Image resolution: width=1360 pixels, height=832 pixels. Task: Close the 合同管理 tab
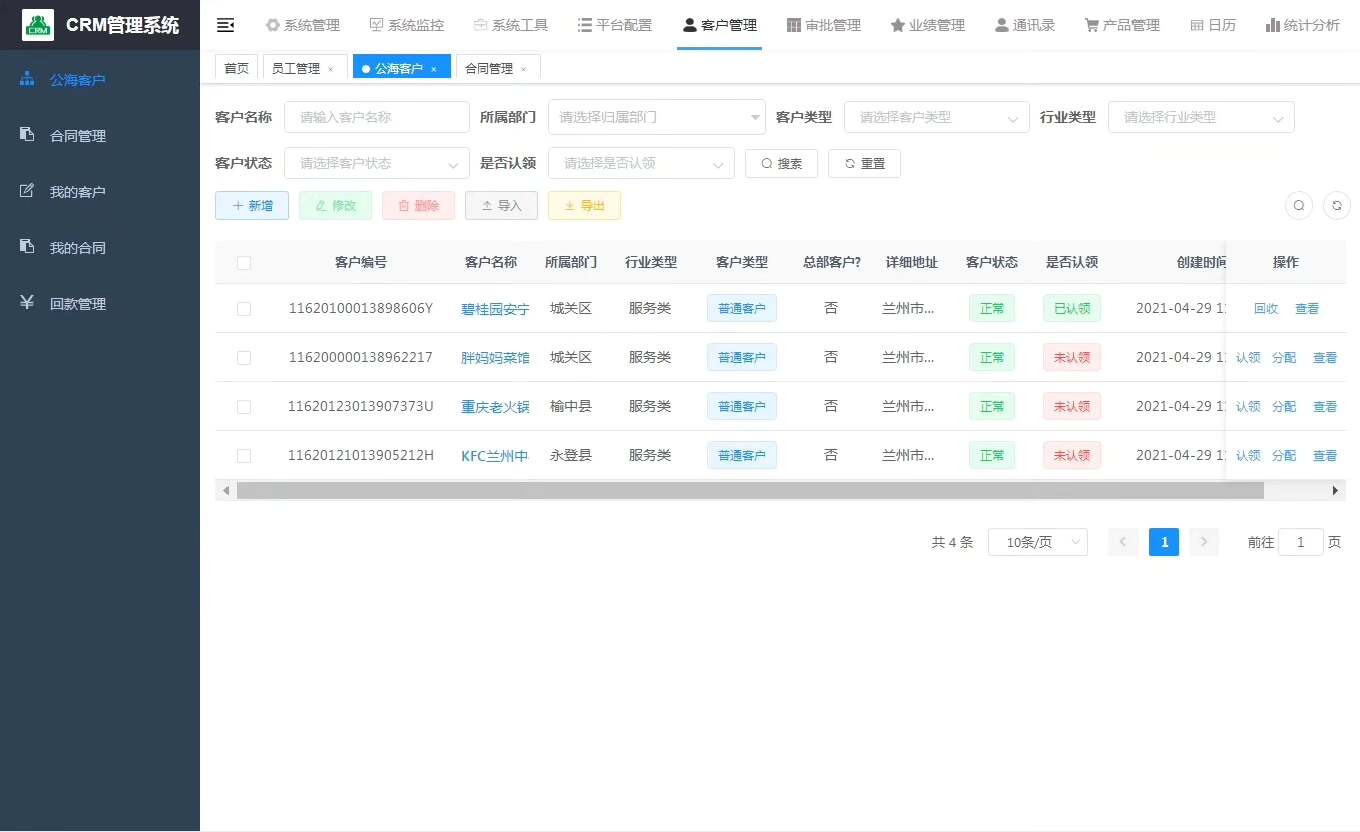coord(523,69)
